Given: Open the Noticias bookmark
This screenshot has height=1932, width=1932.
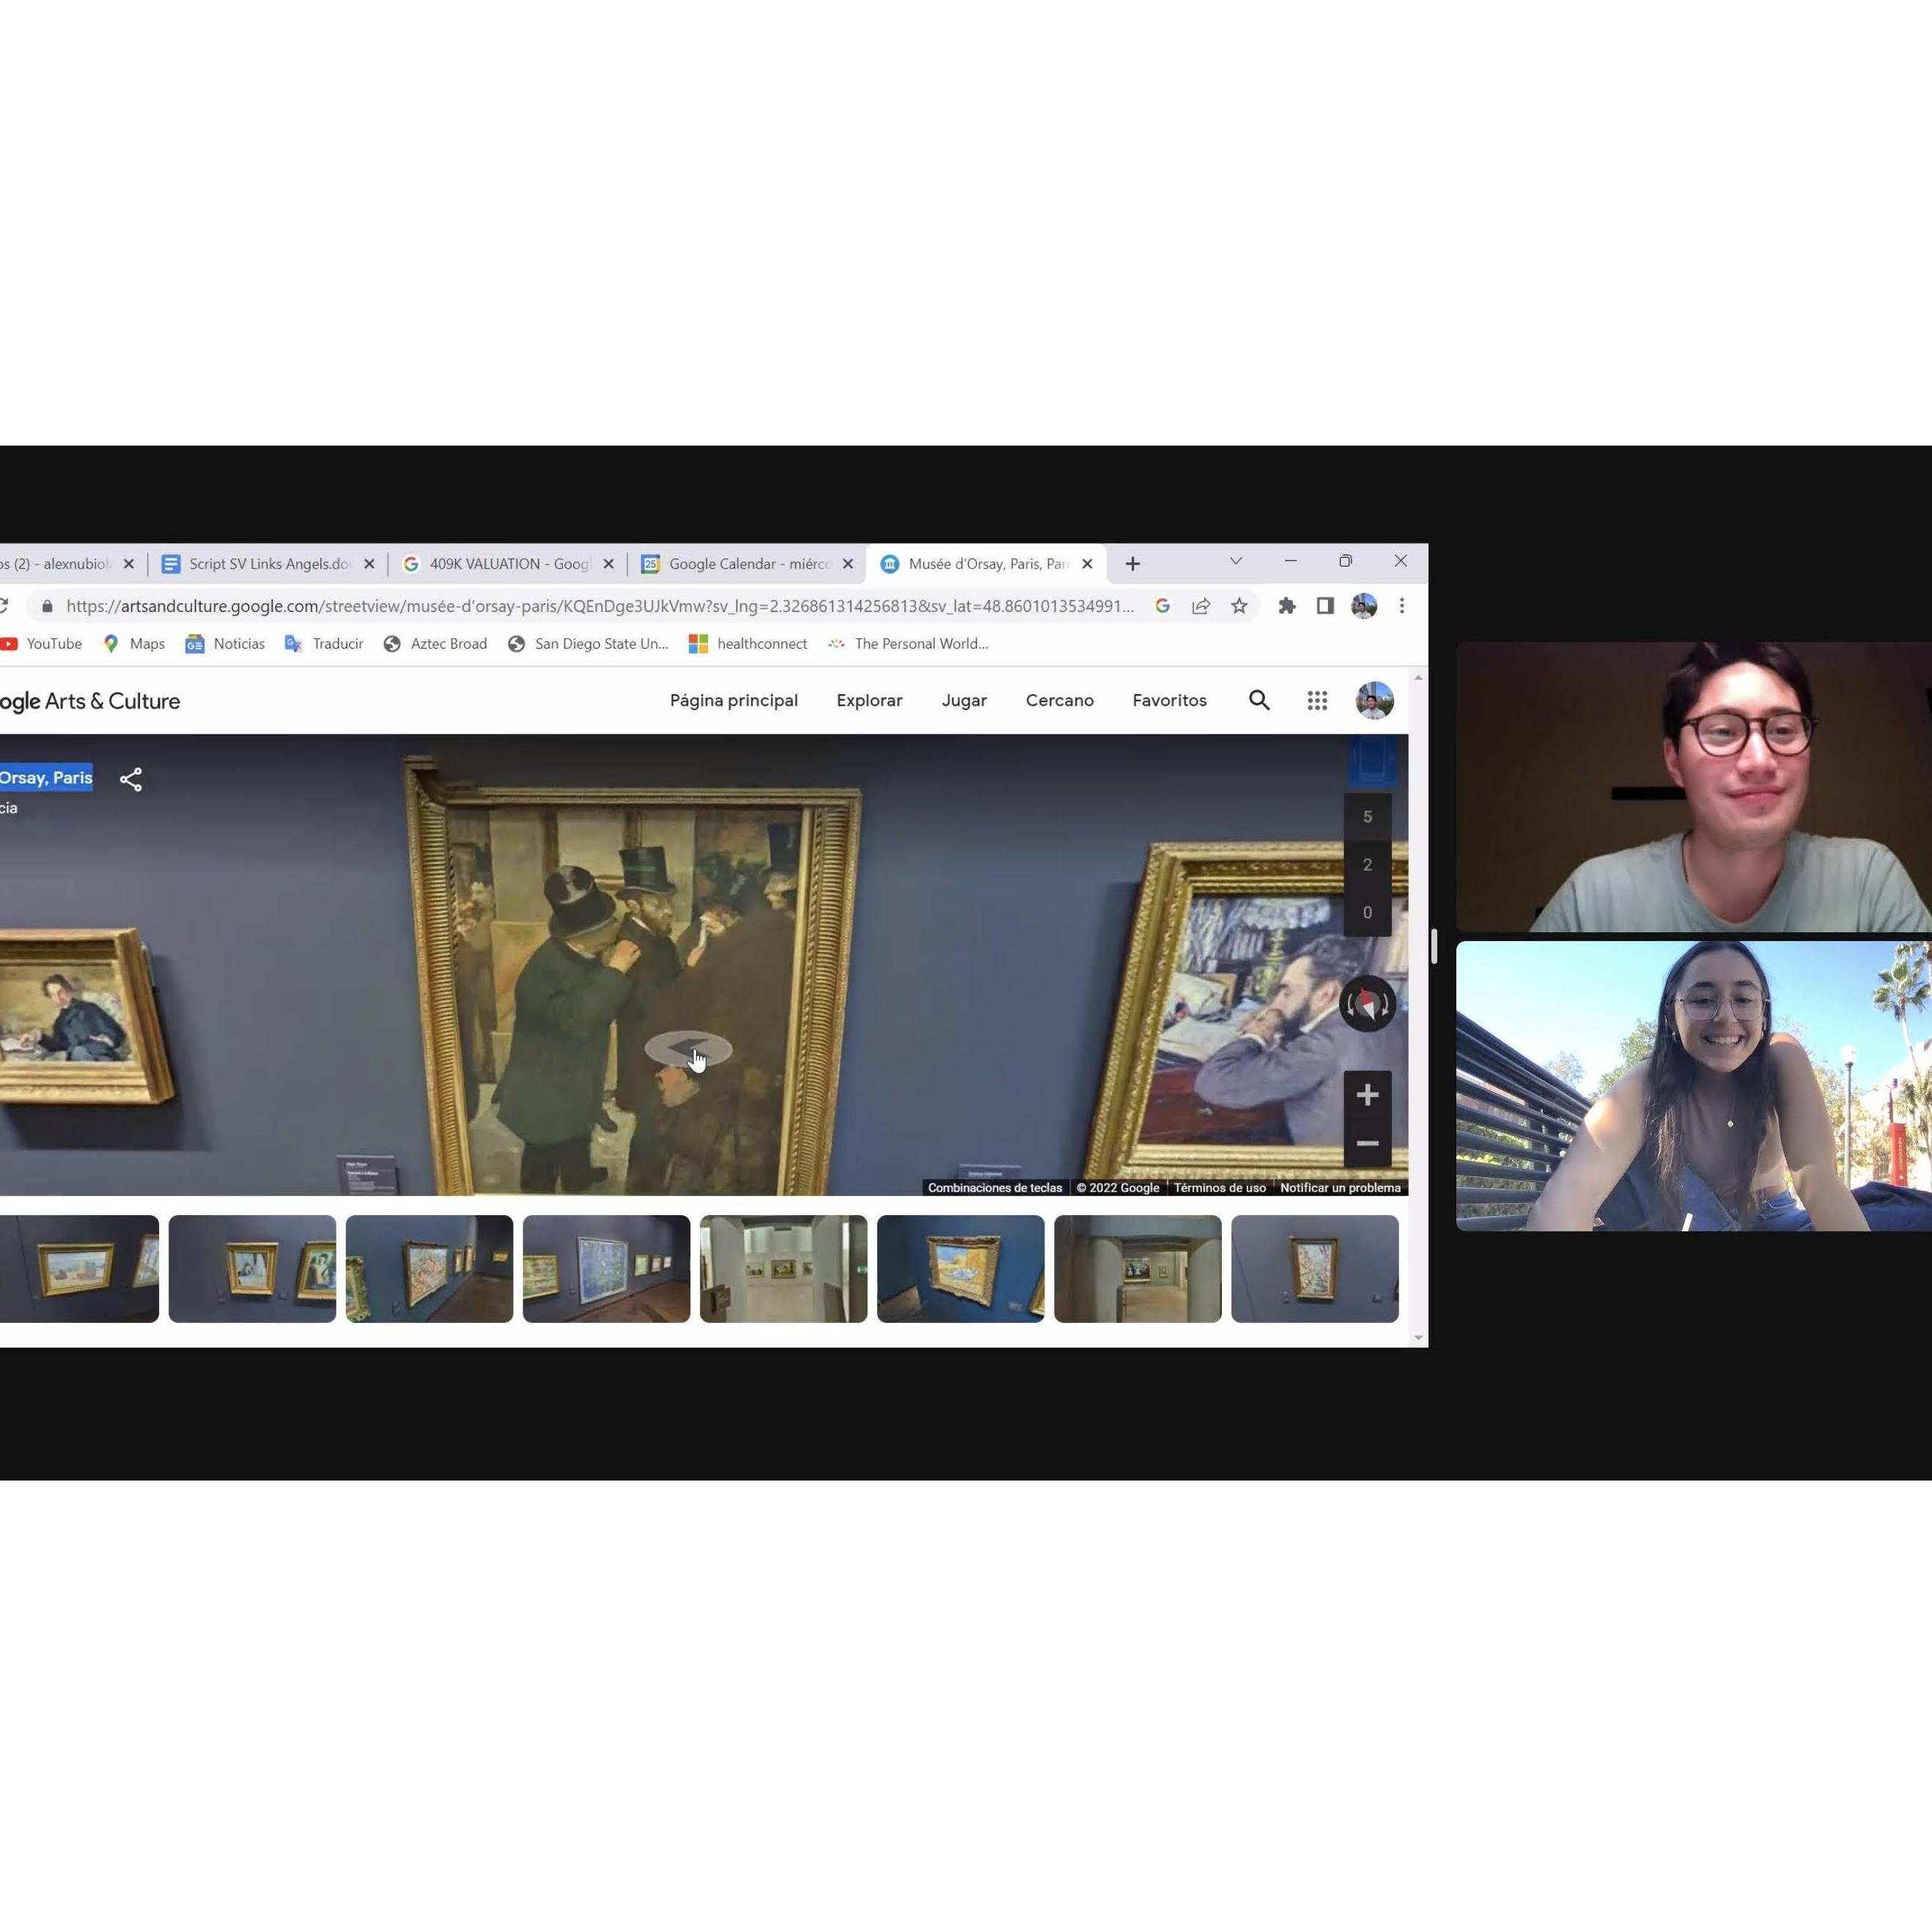Looking at the screenshot, I should coord(225,644).
